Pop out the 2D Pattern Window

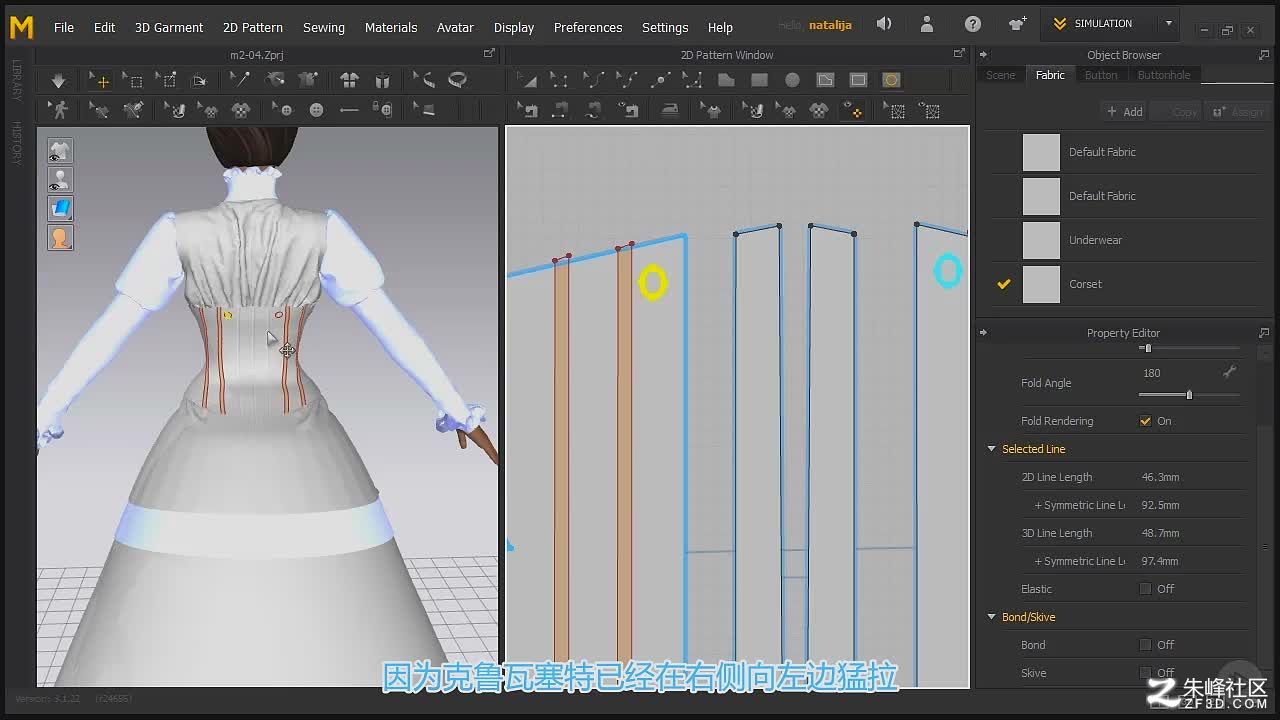click(x=959, y=54)
